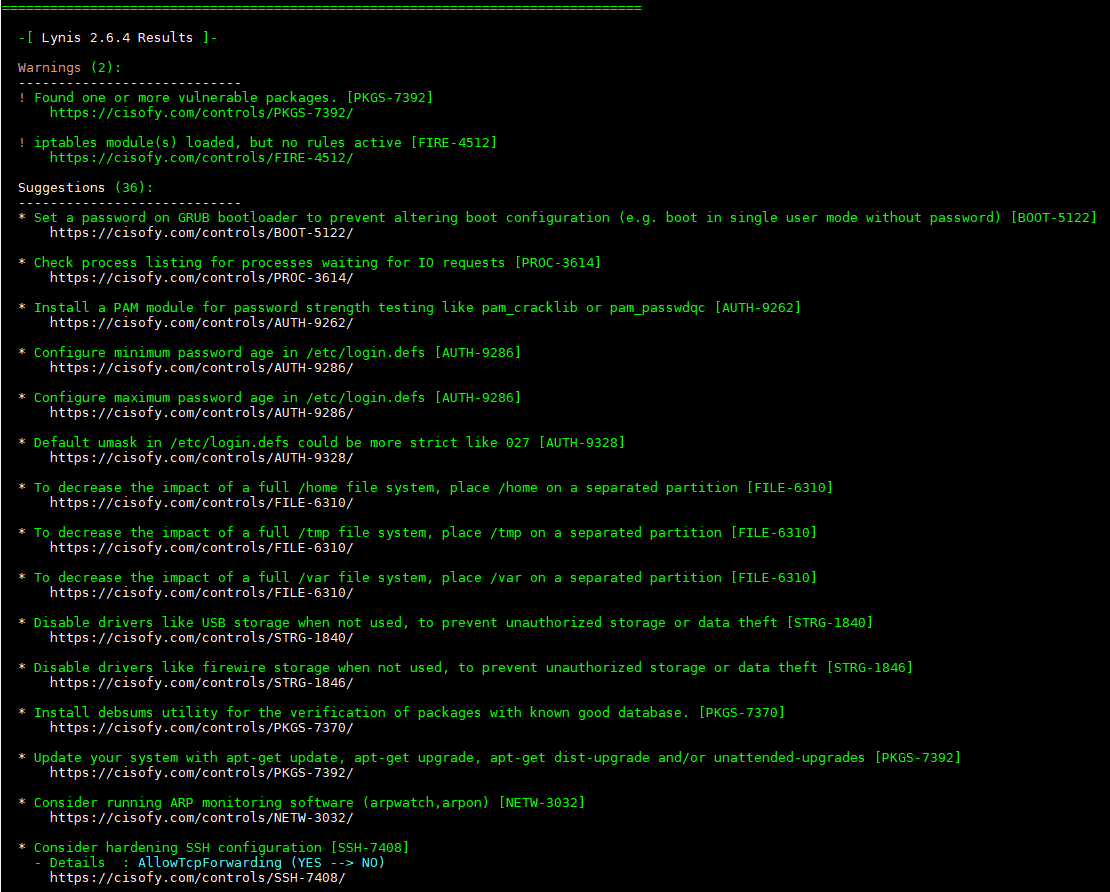Screen dimensions: 1110x892
Task: Click the hardening SSH configuration suggestion
Action: (222, 847)
